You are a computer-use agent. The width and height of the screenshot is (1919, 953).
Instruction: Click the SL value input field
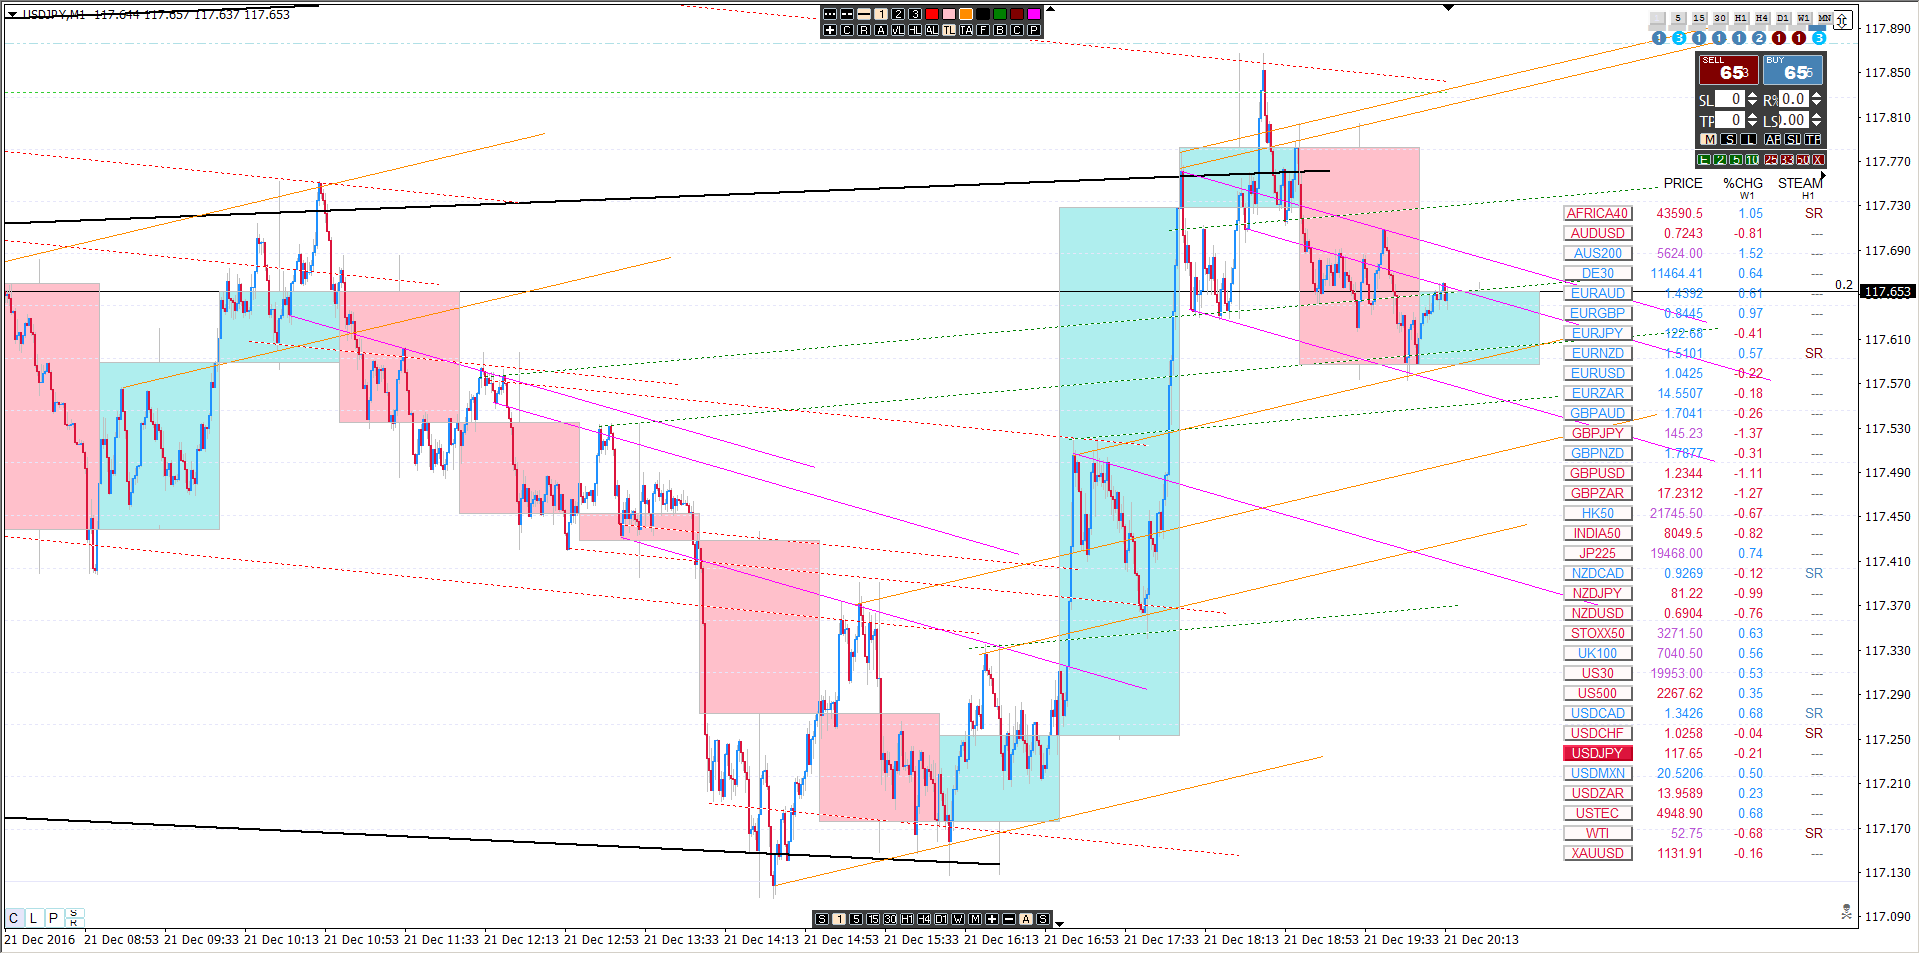(1730, 99)
